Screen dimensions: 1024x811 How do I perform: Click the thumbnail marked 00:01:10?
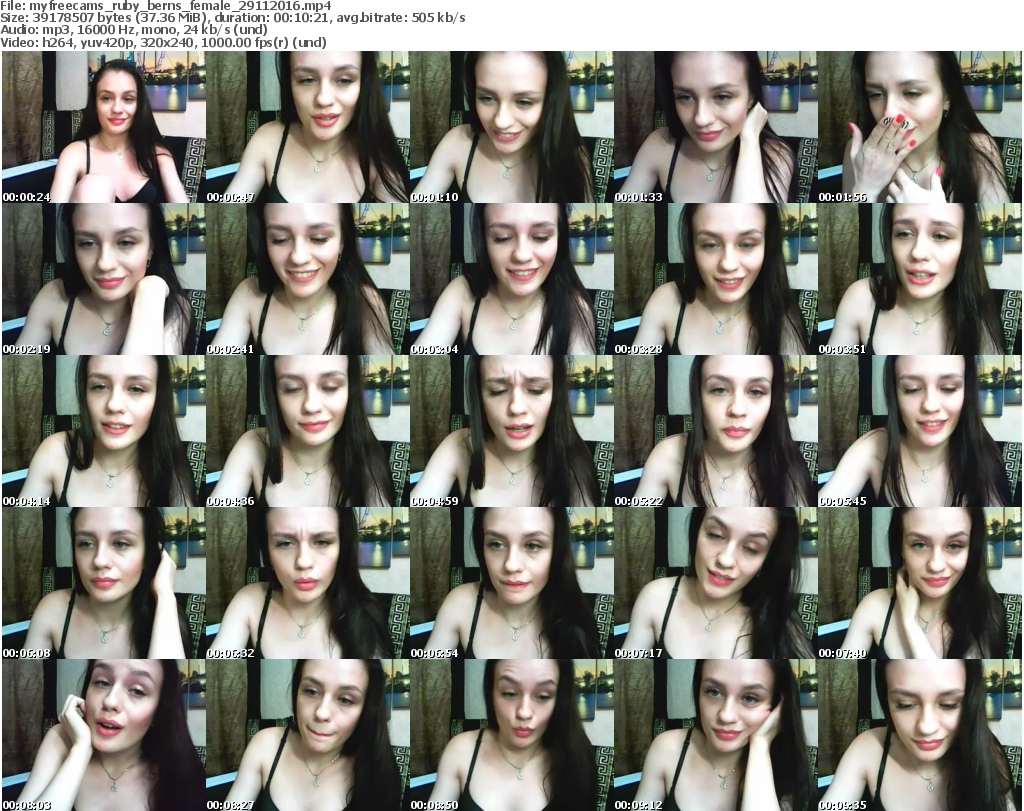click(511, 127)
